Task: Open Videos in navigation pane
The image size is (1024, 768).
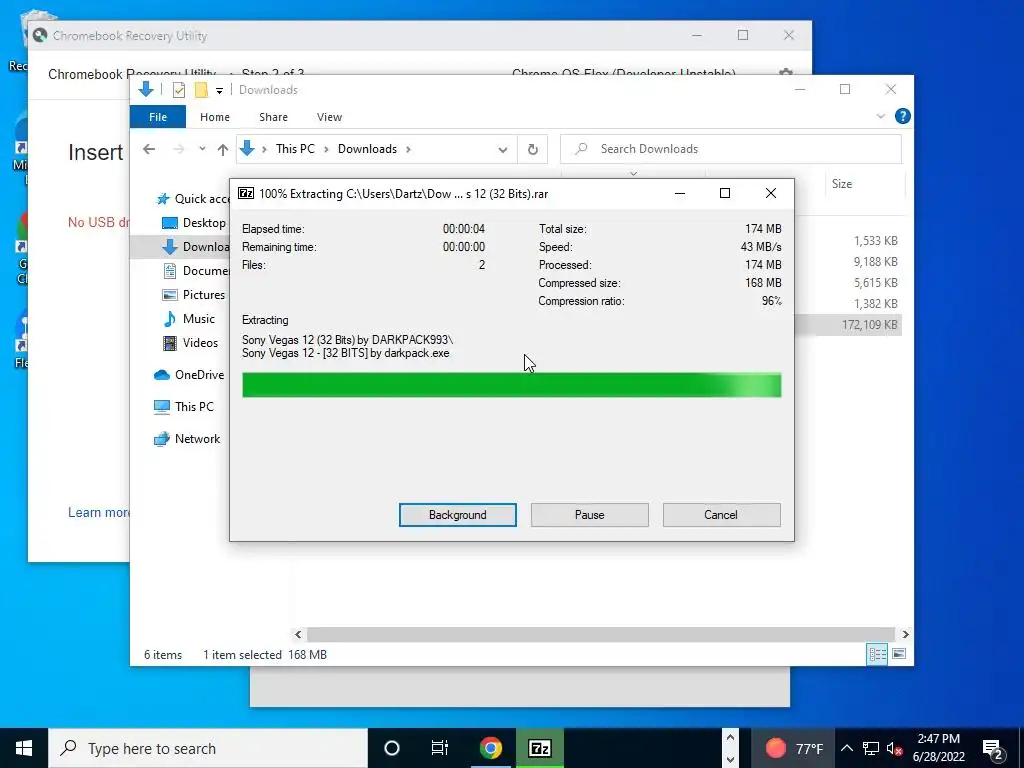Action: (x=190, y=343)
